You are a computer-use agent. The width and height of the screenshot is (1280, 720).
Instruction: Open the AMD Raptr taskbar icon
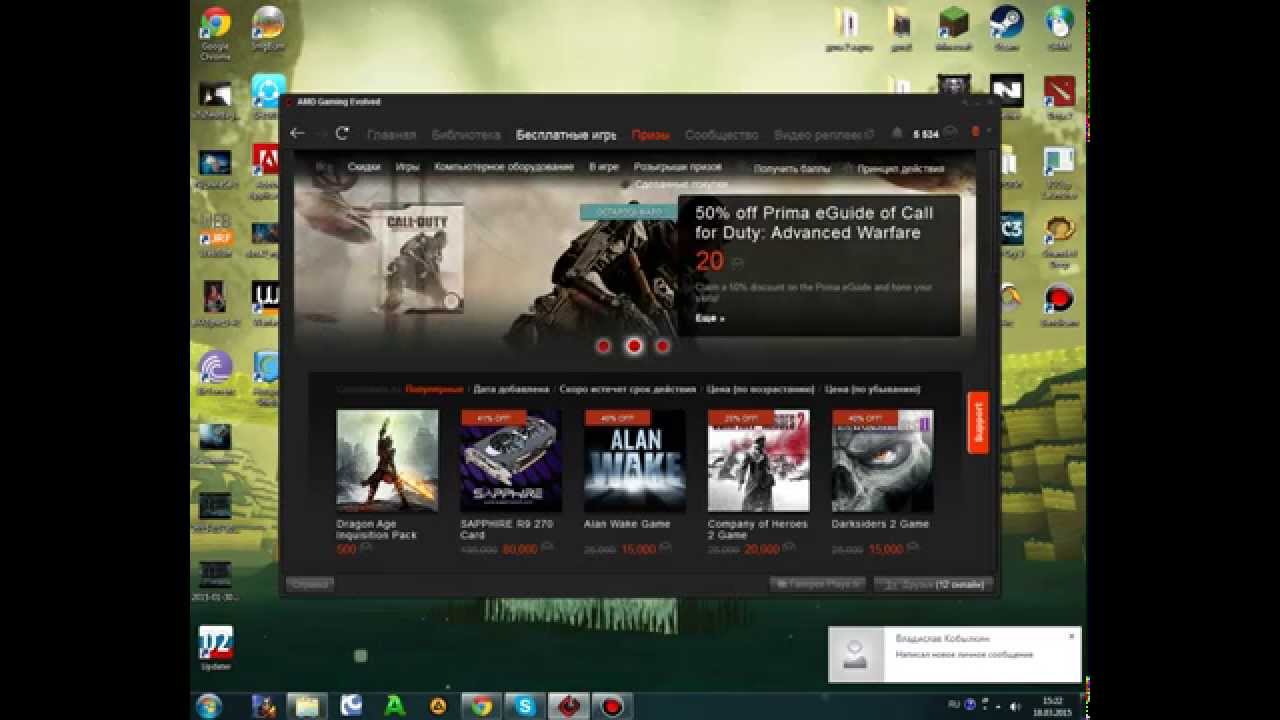(569, 705)
